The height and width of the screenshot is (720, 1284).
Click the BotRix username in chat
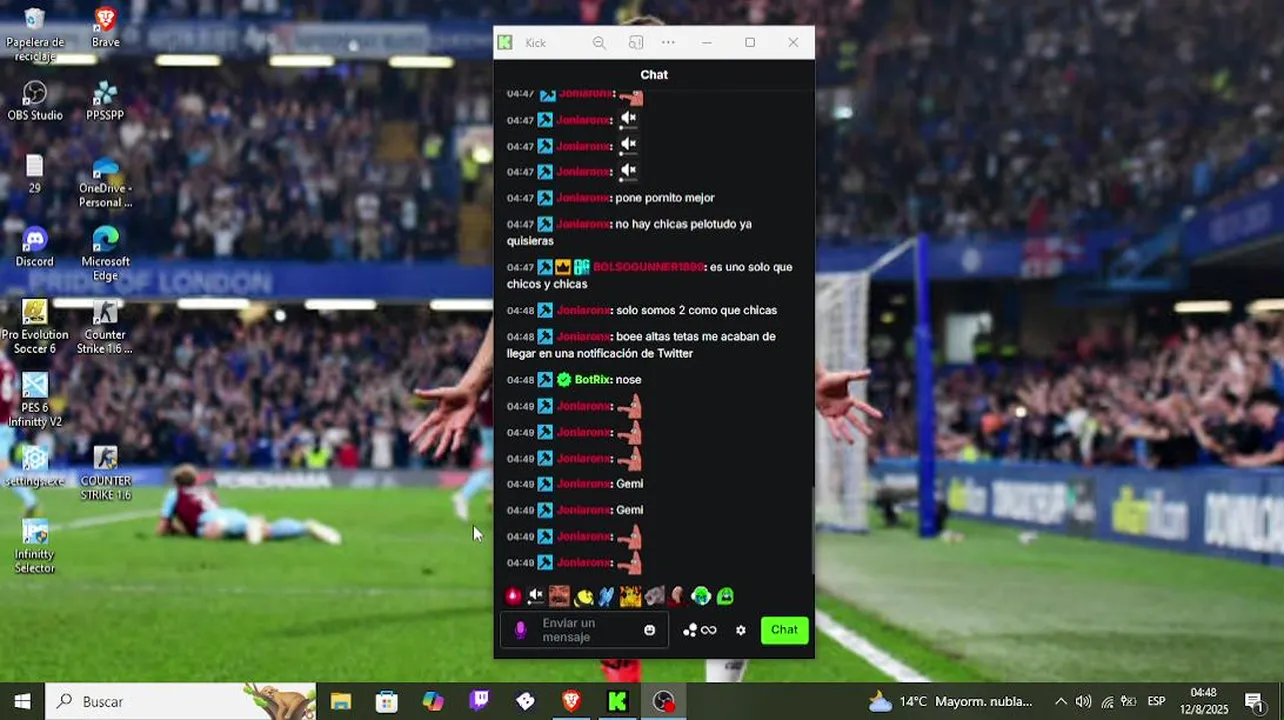pyautogui.click(x=592, y=380)
